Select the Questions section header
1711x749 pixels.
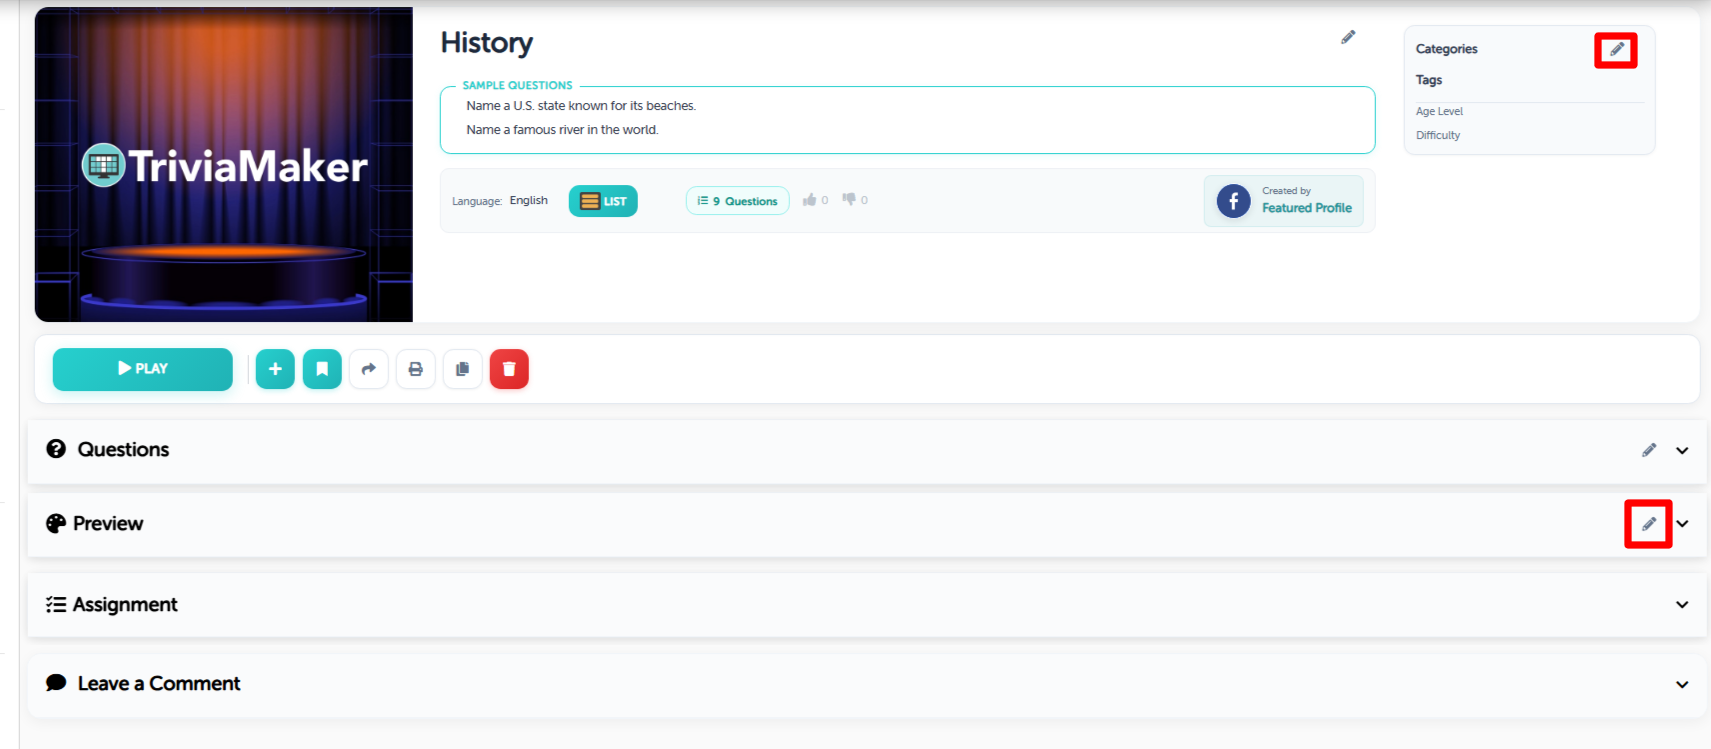point(867,451)
